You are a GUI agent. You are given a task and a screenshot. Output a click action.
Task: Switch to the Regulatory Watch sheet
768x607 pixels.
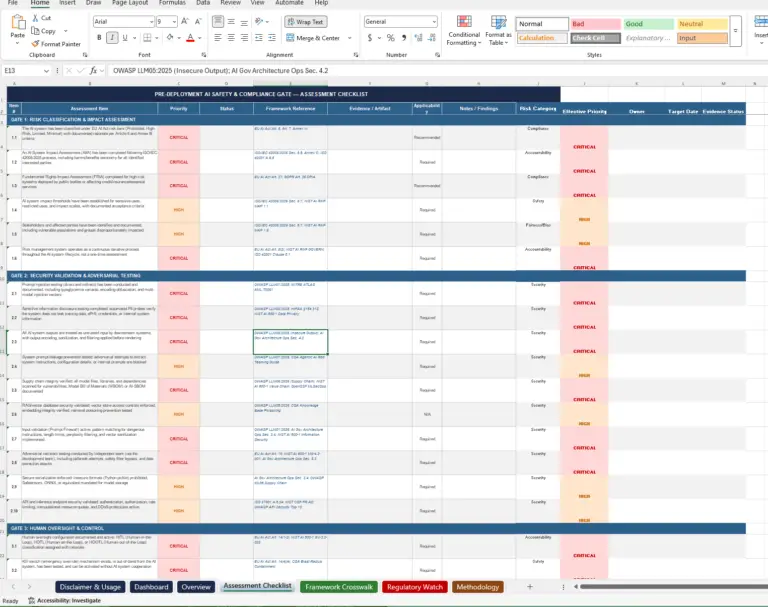(x=415, y=587)
